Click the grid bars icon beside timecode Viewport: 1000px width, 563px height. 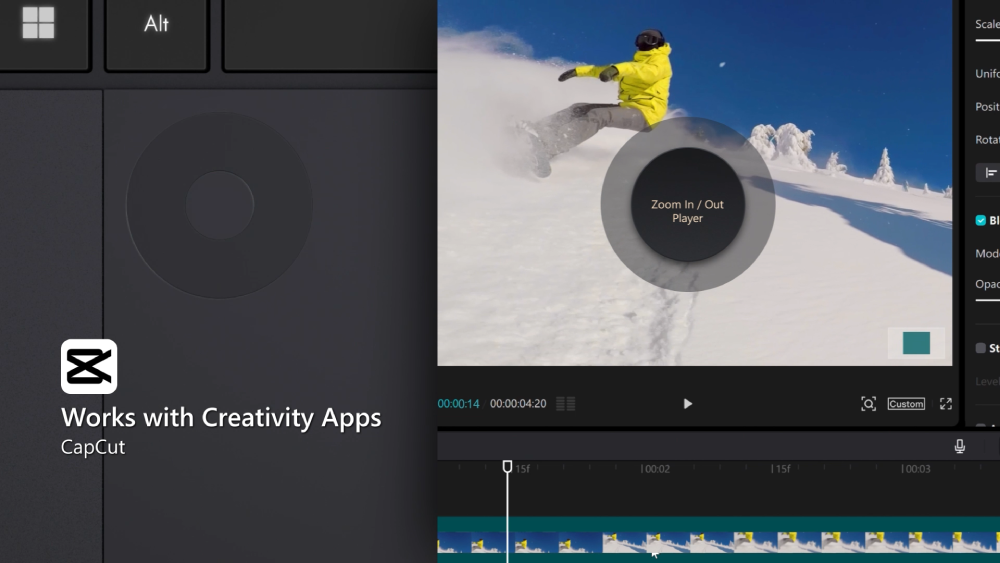pos(566,404)
